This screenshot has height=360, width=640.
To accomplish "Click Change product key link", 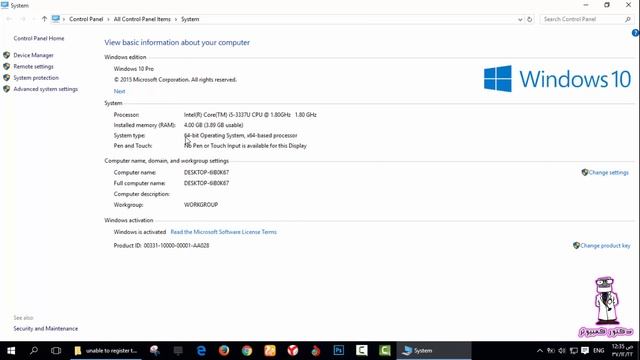I will [x=605, y=246].
